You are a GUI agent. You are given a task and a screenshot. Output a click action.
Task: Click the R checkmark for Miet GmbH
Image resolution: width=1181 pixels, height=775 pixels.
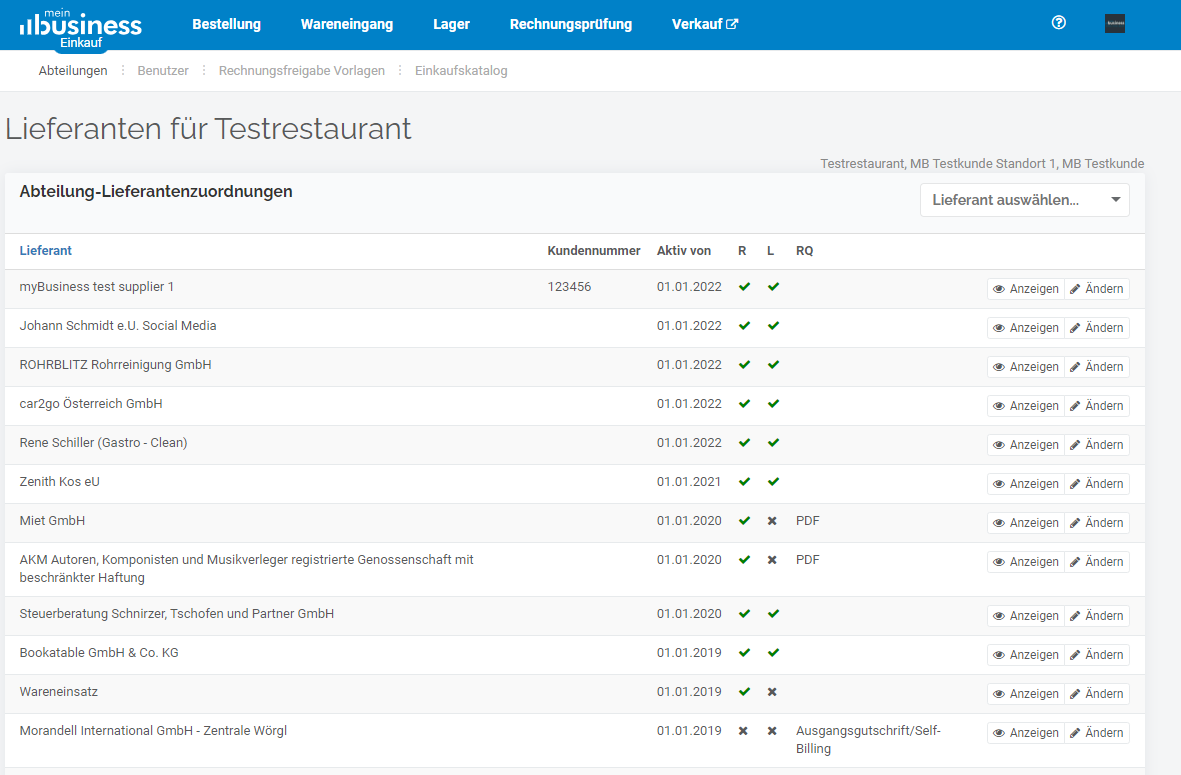pyautogui.click(x=744, y=521)
